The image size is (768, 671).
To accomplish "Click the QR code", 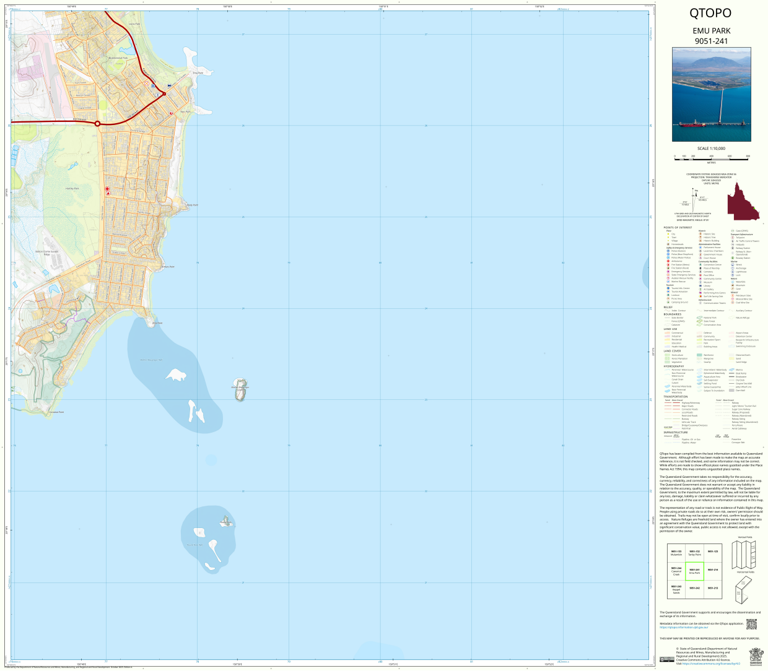I will 751,624.
